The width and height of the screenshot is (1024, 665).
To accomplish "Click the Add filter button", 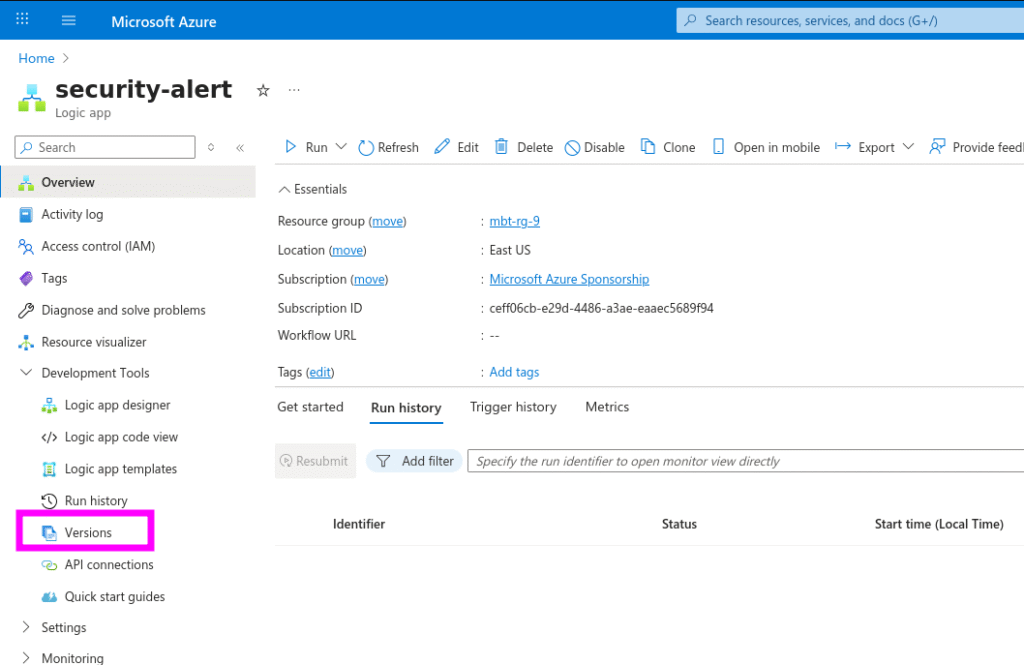I will pos(414,461).
